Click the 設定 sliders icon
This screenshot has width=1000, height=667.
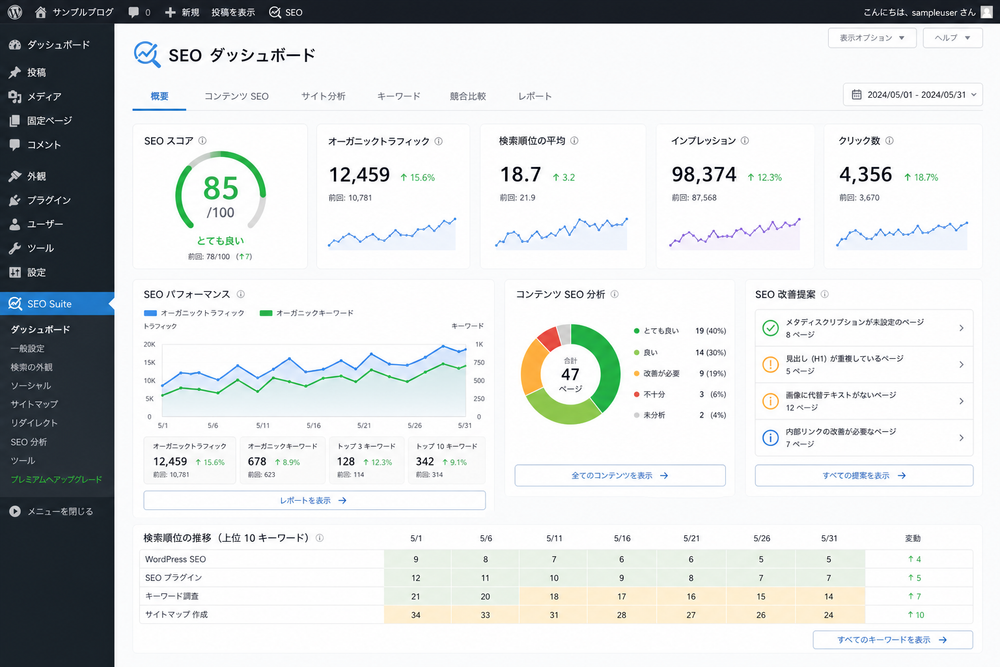(15, 272)
